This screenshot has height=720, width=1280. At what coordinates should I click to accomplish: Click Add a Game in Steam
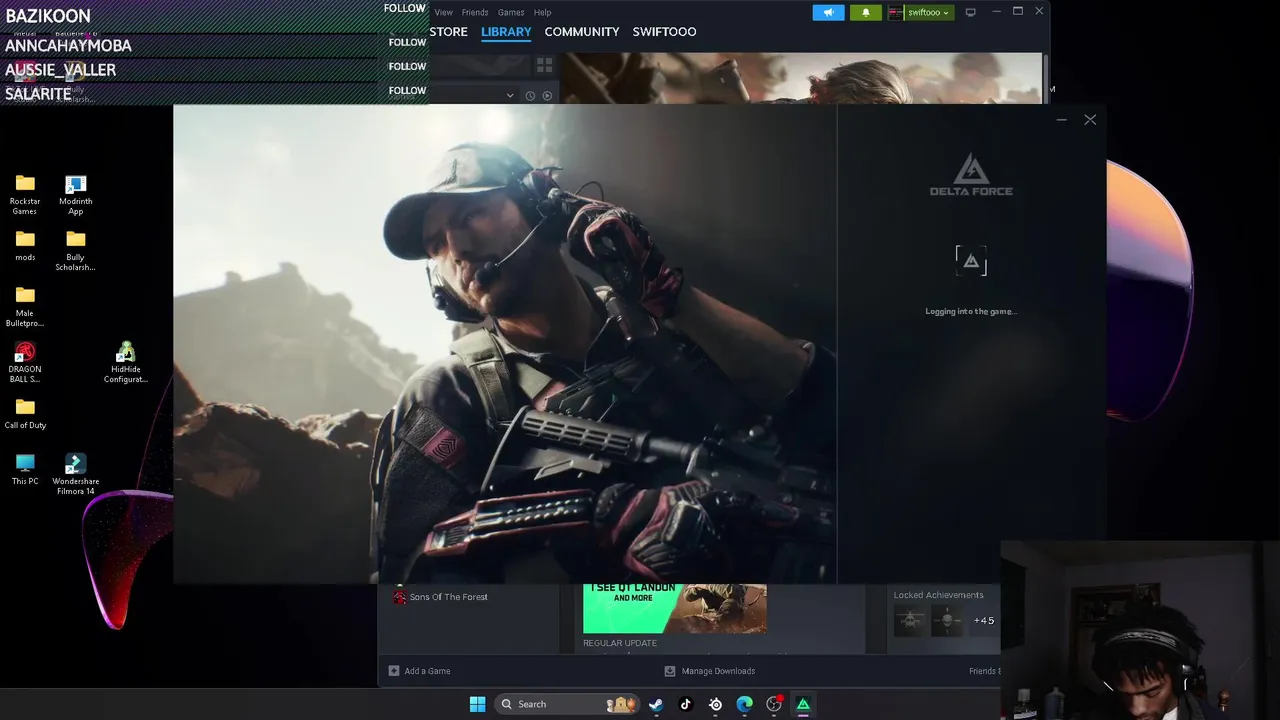pyautogui.click(x=419, y=671)
